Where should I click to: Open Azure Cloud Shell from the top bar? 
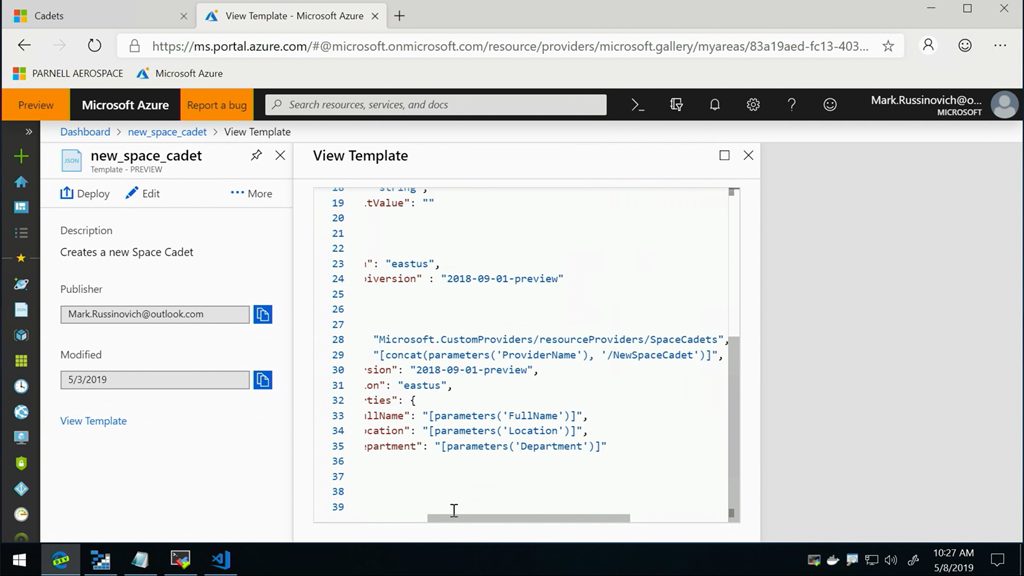point(638,105)
